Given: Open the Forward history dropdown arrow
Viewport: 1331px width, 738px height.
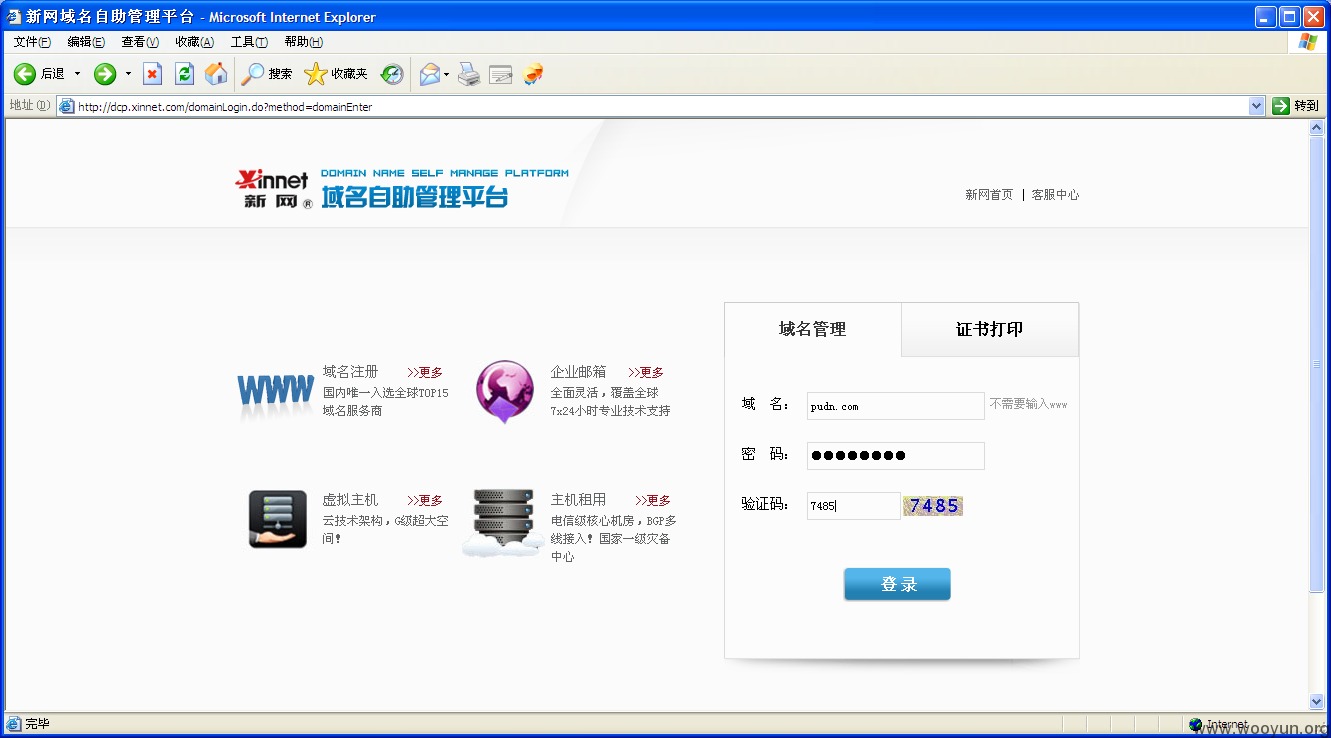Looking at the screenshot, I should tap(128, 74).
